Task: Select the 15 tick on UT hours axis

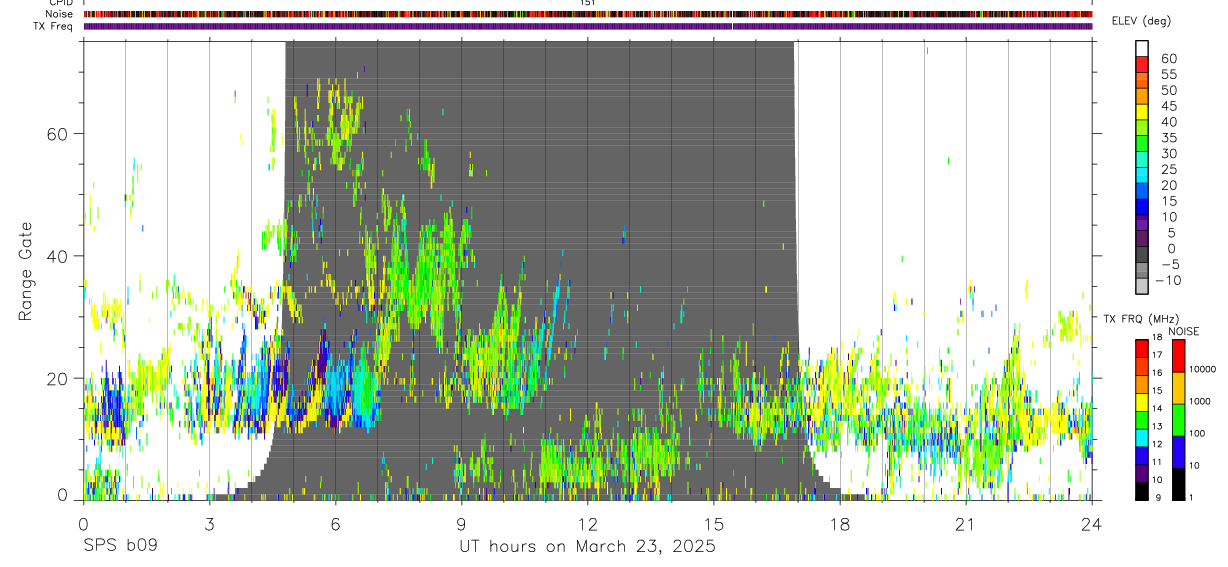Action: [x=713, y=523]
